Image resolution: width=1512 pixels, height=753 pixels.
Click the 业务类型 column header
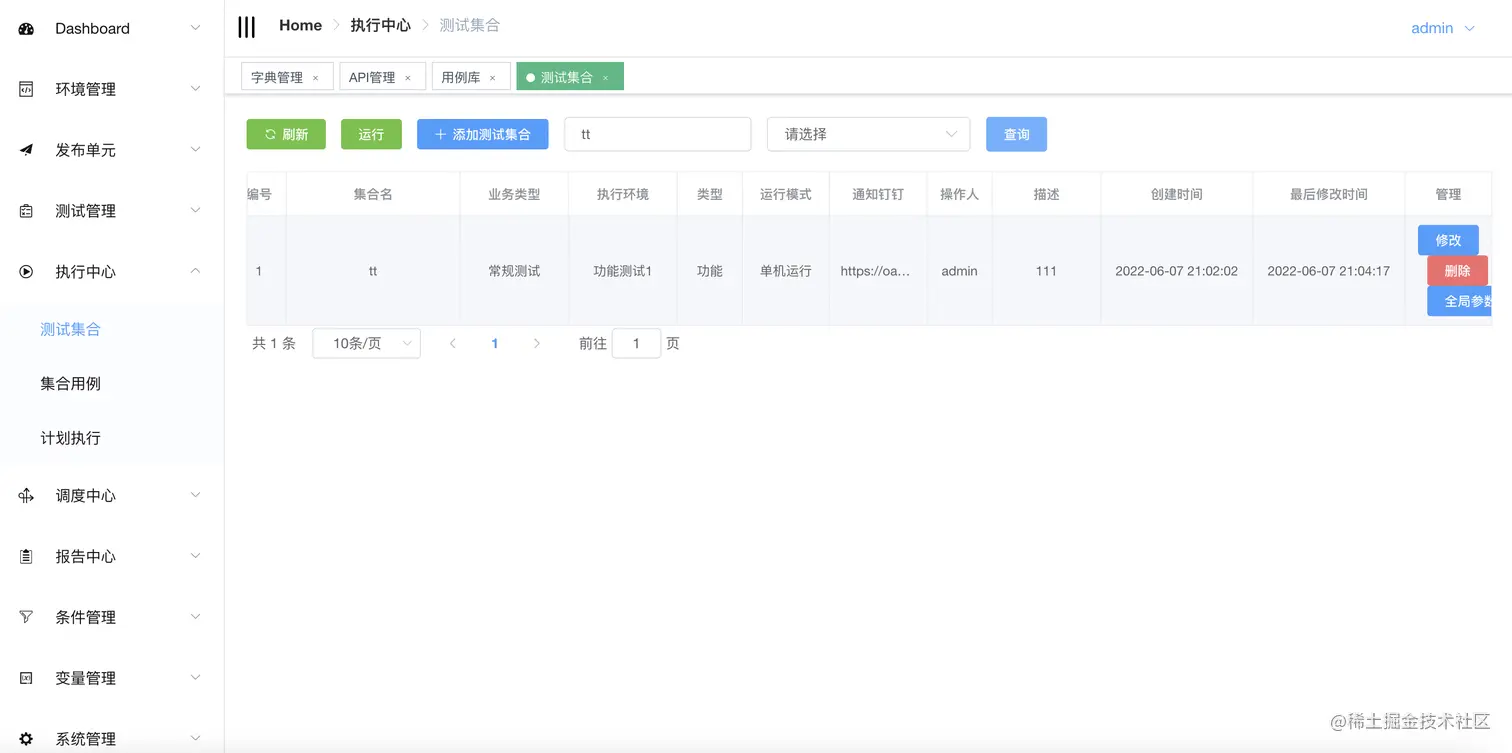pyautogui.click(x=514, y=194)
